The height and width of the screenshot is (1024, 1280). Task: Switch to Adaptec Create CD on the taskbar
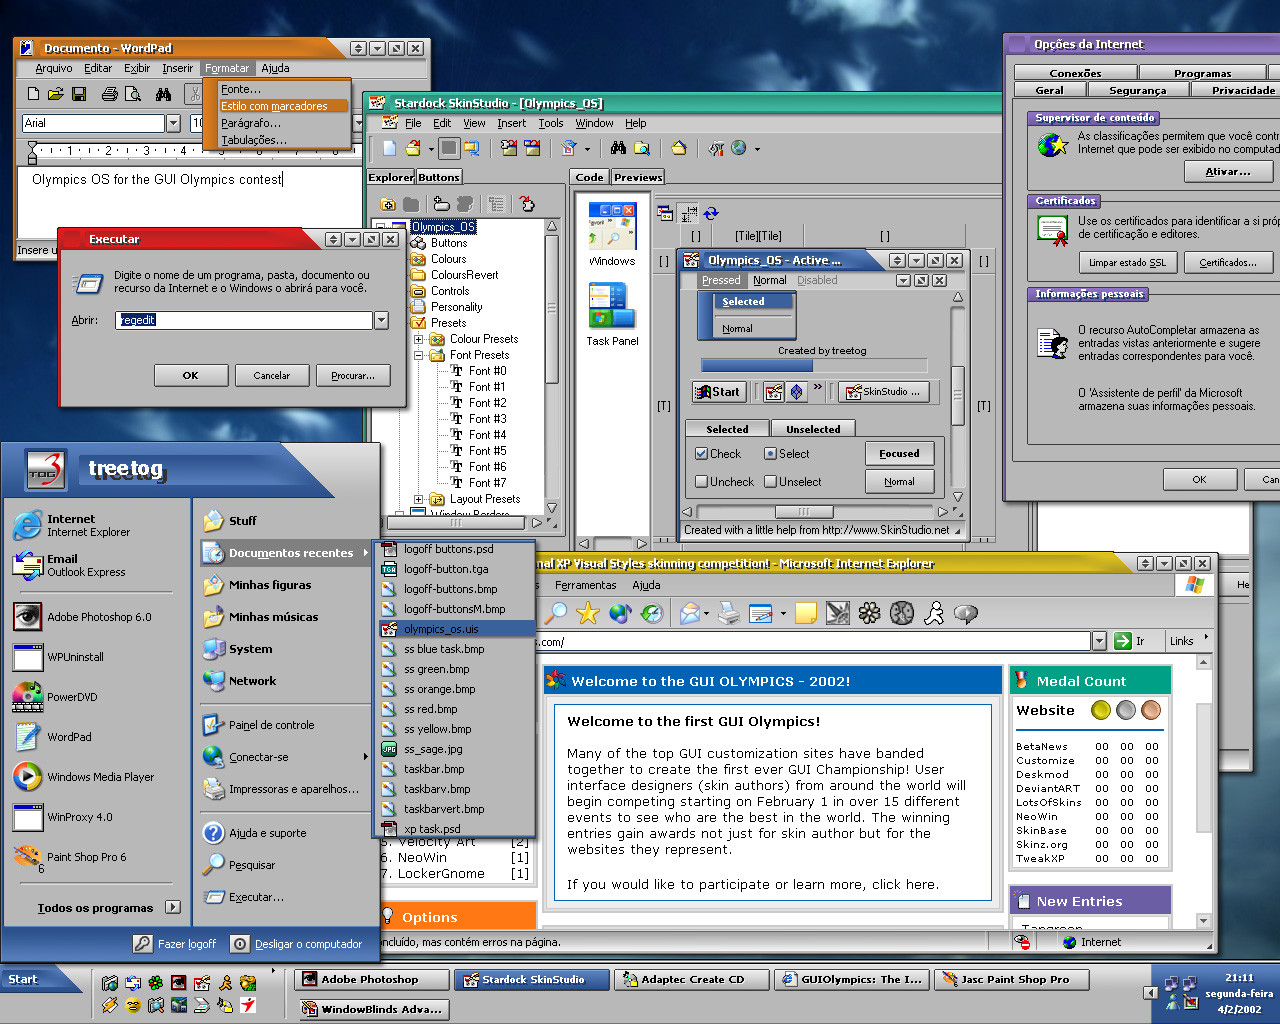[691, 980]
